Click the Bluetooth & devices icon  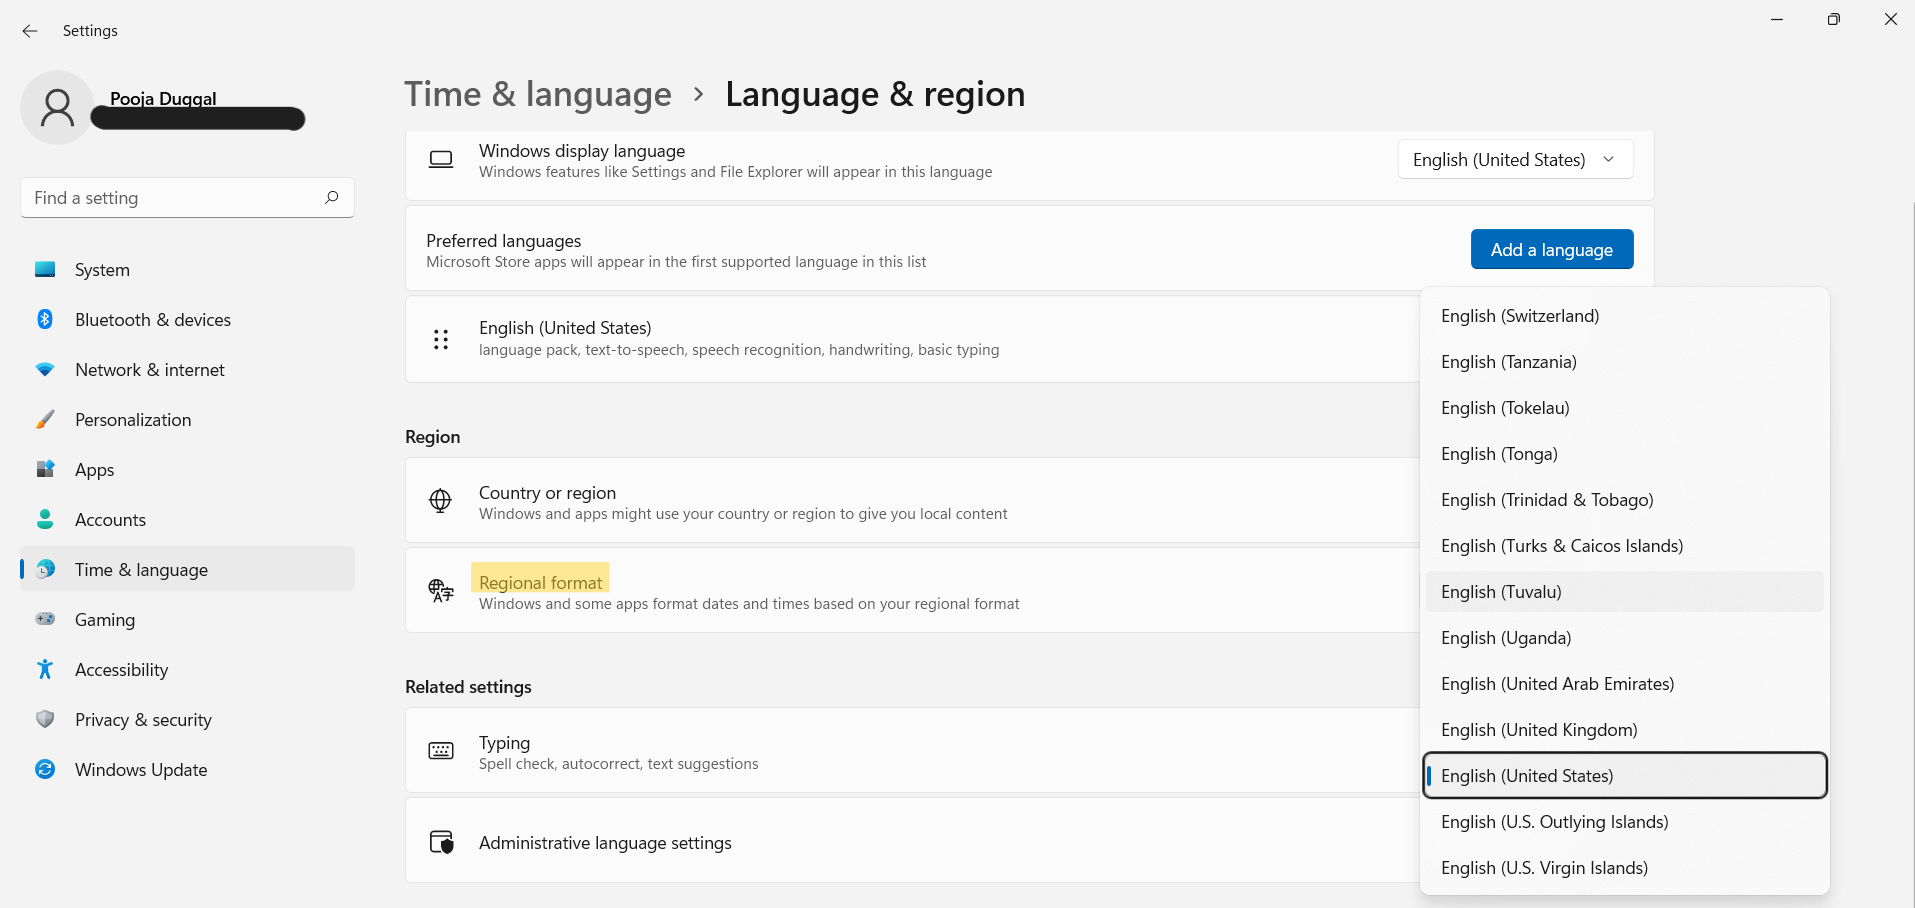point(45,320)
